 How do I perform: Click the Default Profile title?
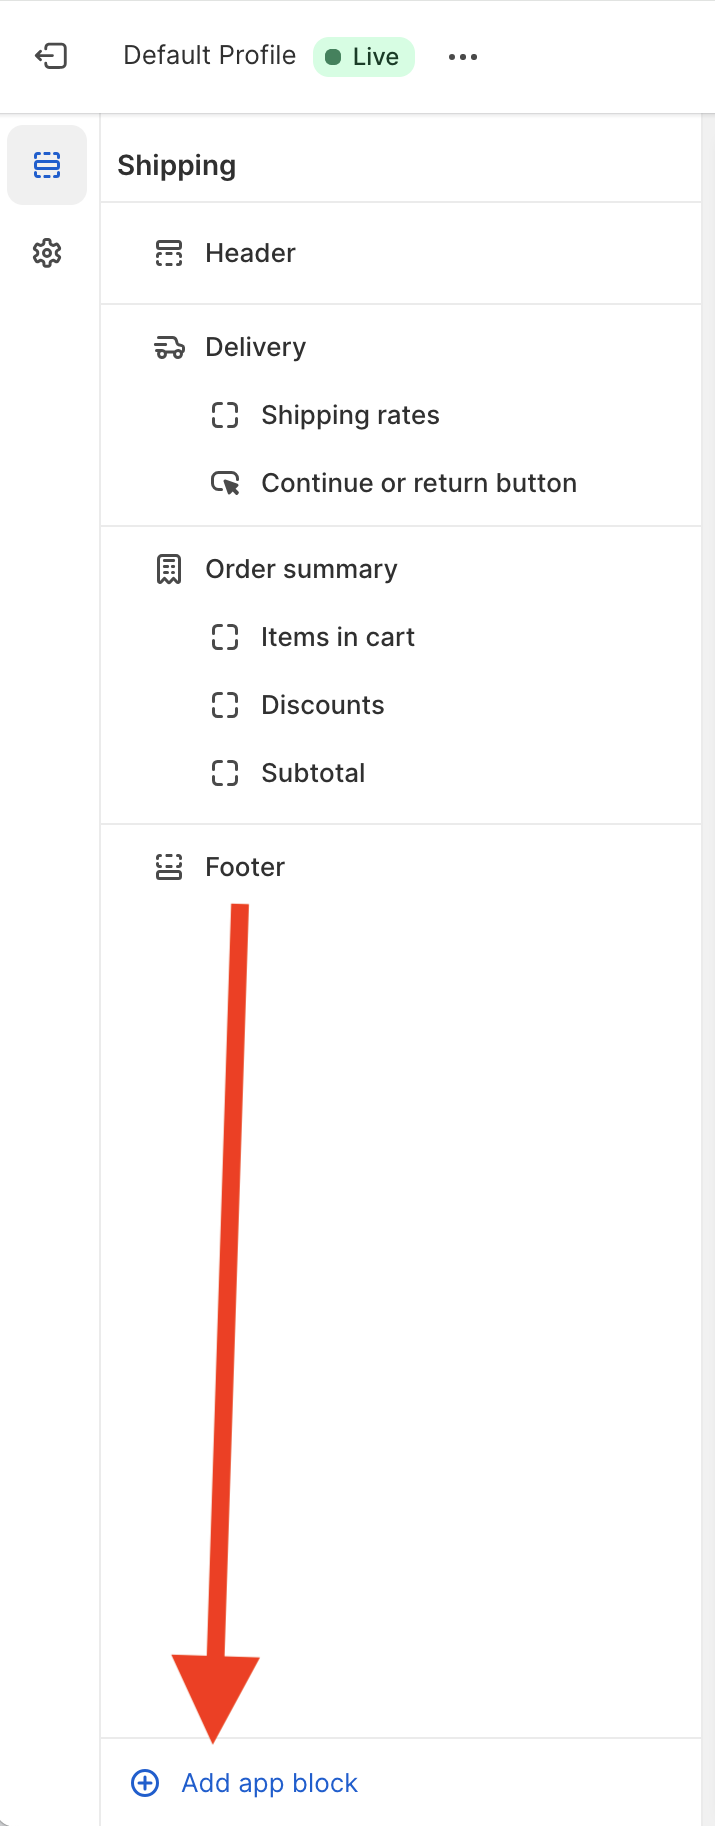pos(209,55)
